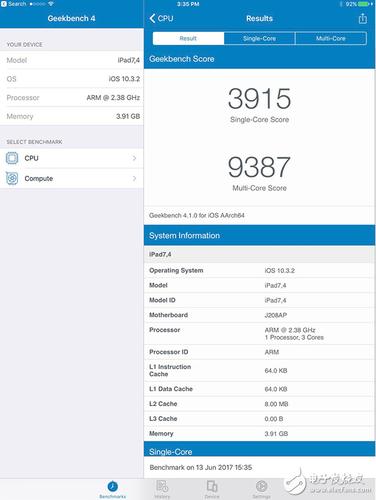
Task: Tap the Processor ID ARM value
Action: coord(272,352)
